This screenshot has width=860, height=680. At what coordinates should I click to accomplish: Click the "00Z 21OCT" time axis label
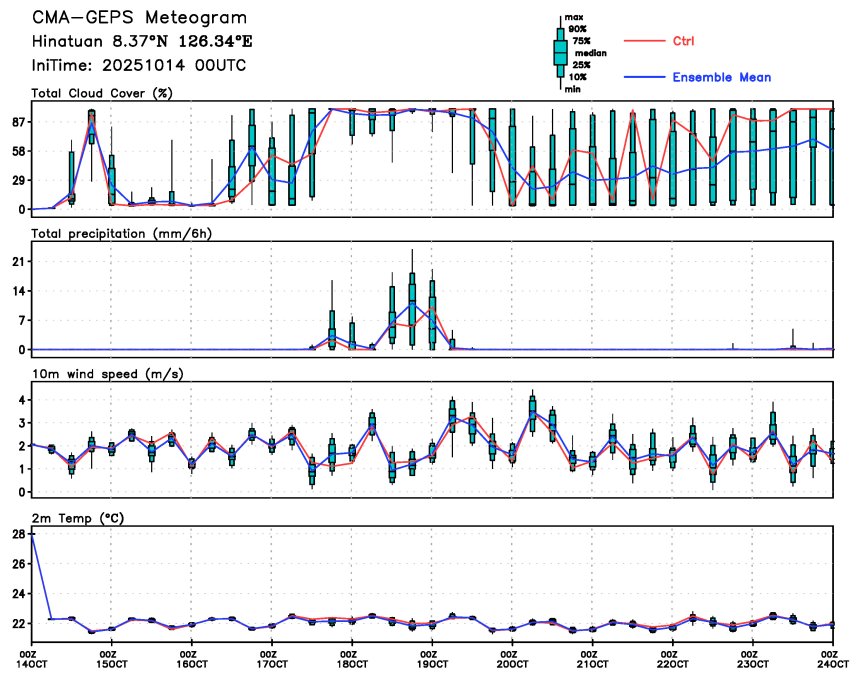(x=592, y=659)
